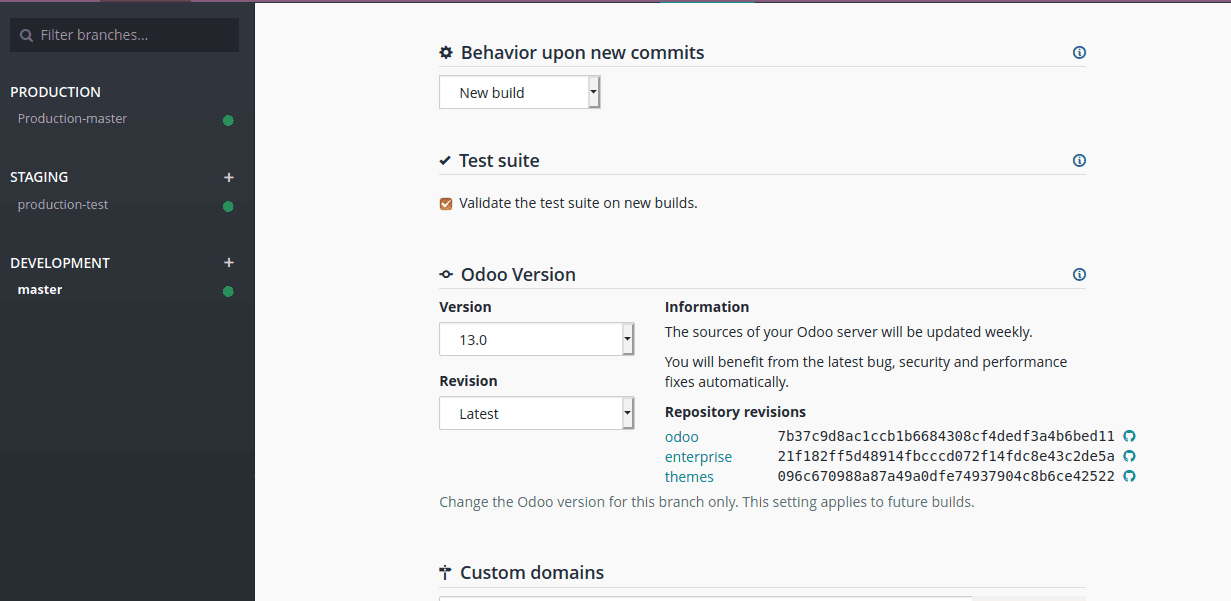The image size is (1231, 601).
Task: Add a new development branch with plus
Action: click(229, 263)
